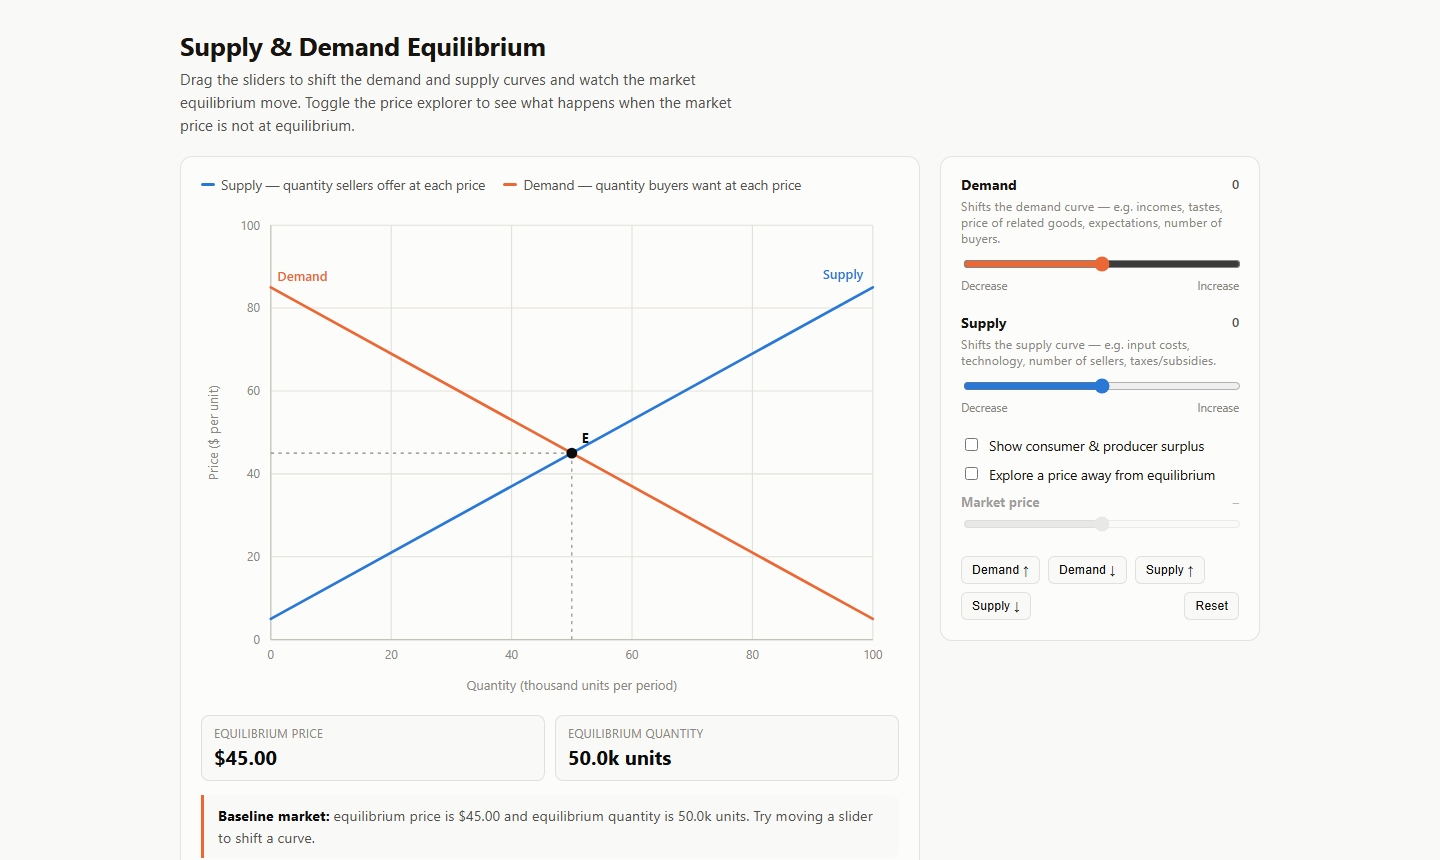Click the disabled Market price slider

[1101, 524]
